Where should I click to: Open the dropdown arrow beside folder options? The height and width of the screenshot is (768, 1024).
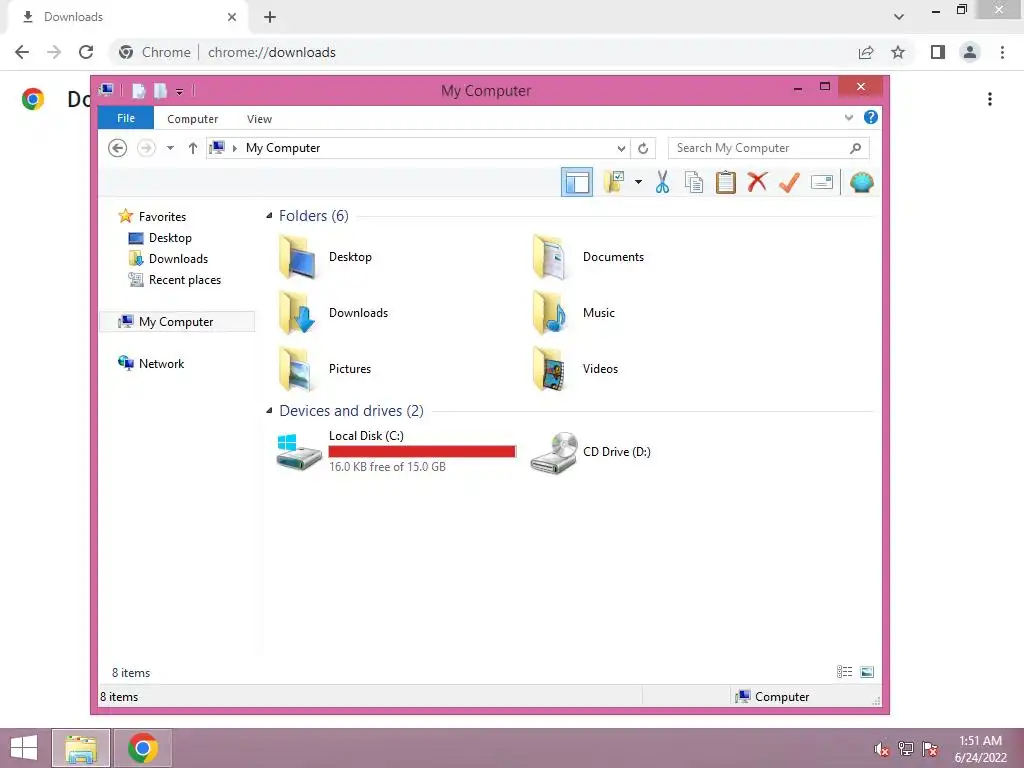(638, 182)
